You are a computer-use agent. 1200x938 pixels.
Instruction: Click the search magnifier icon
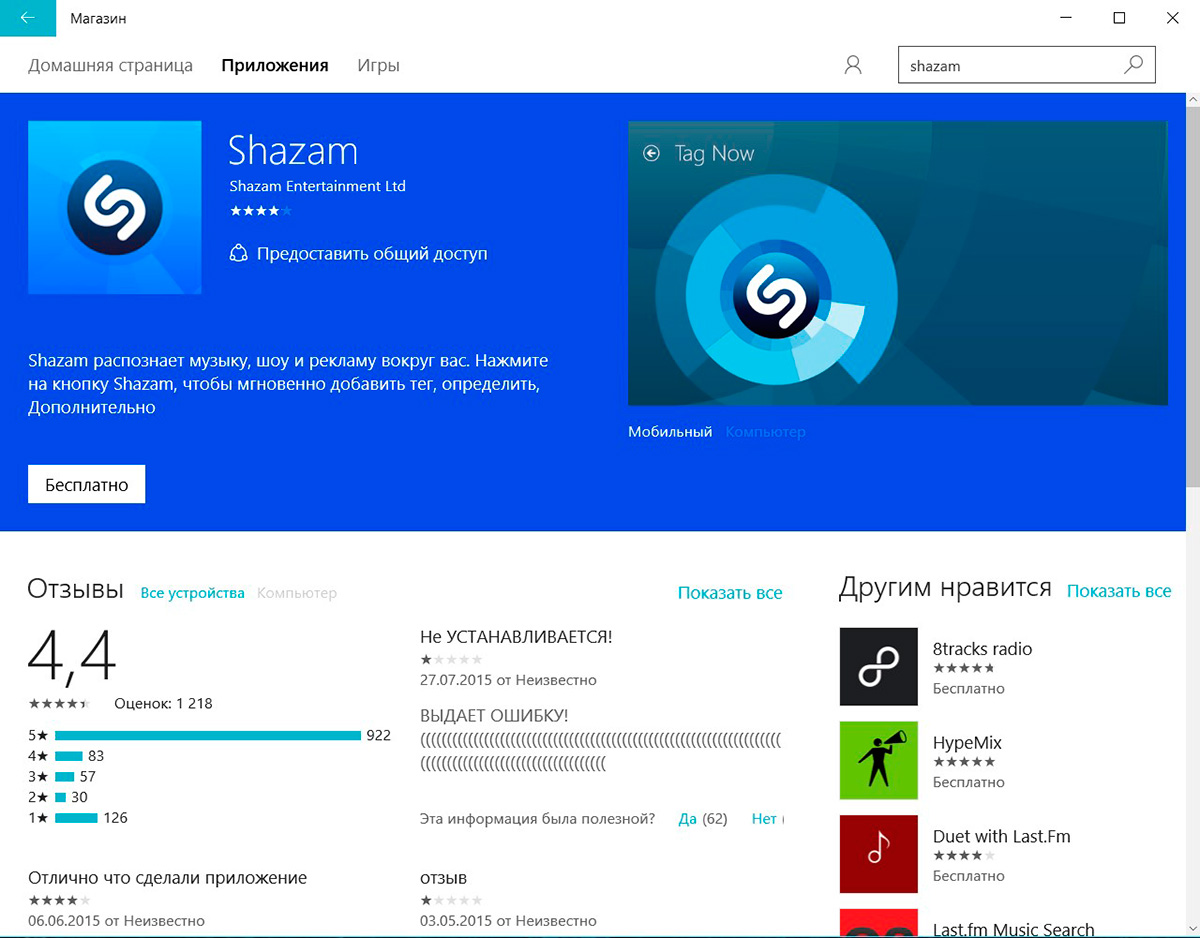(1133, 65)
